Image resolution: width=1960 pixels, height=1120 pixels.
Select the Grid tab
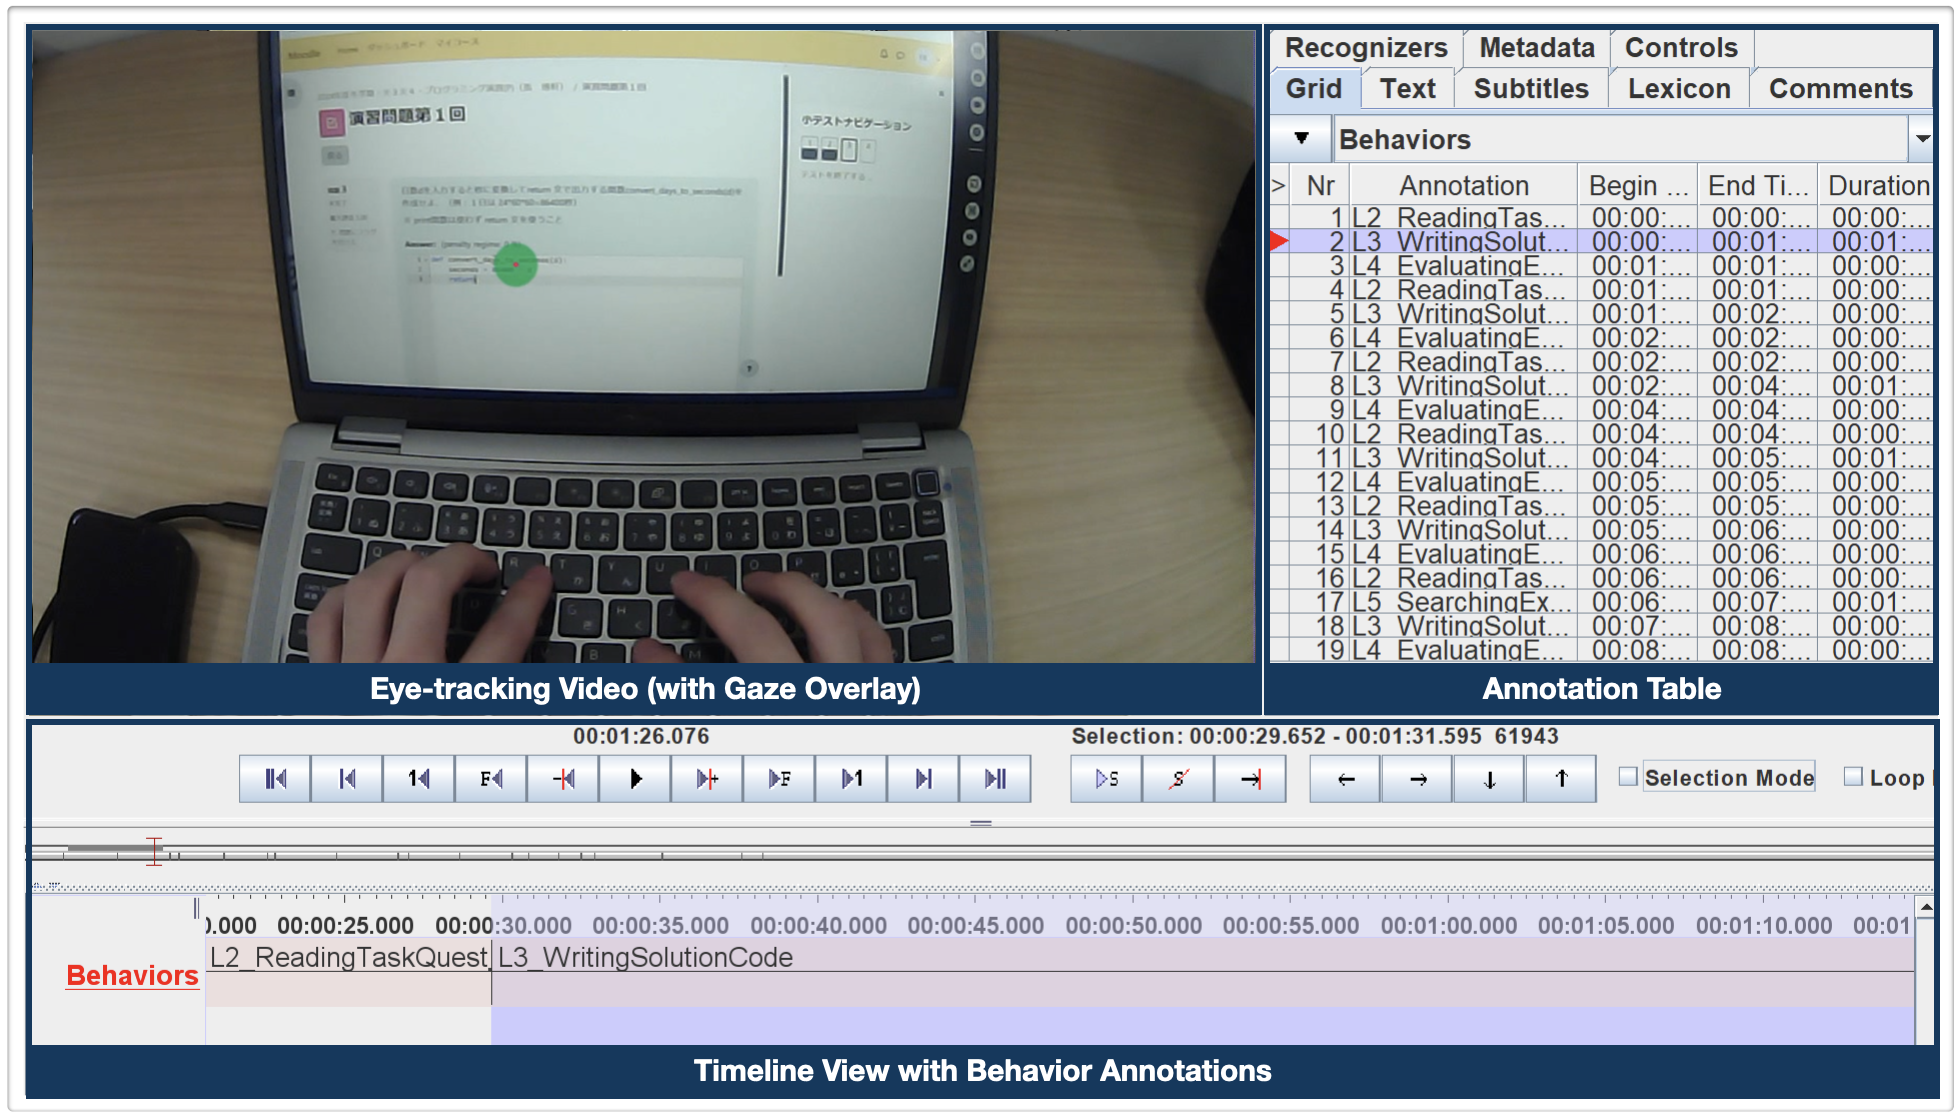point(1314,89)
